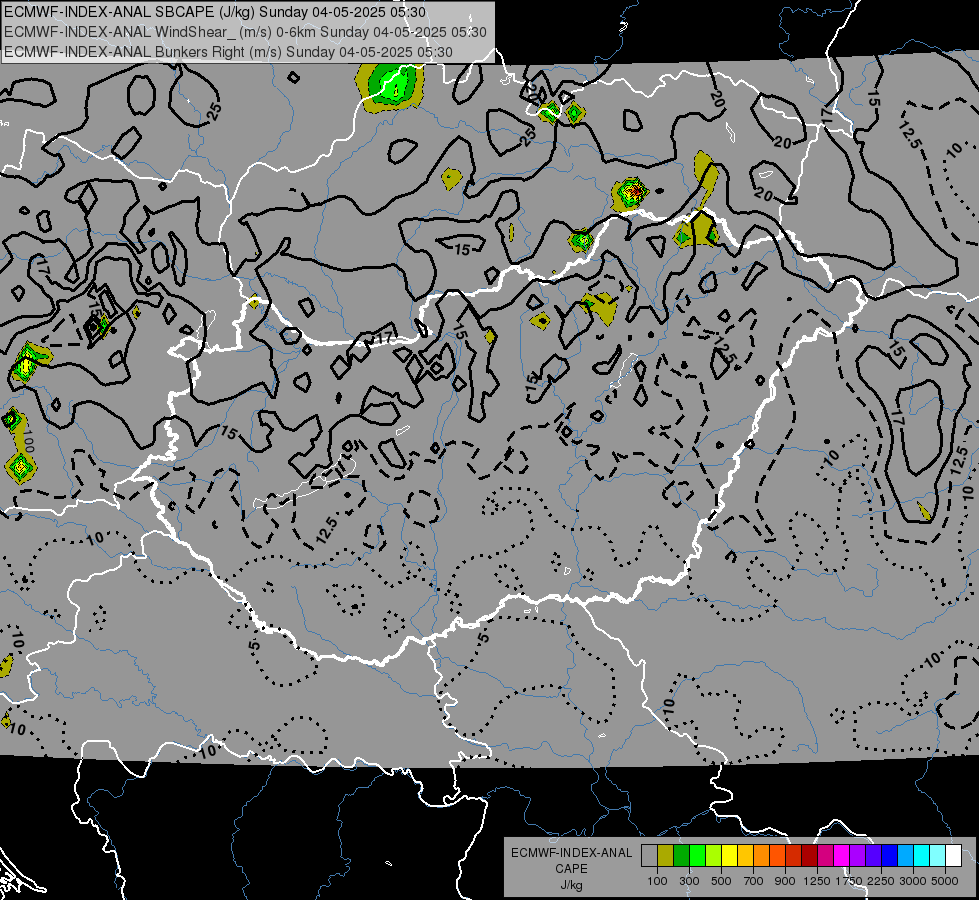Click the 3000 tick label in the legend

913,881
